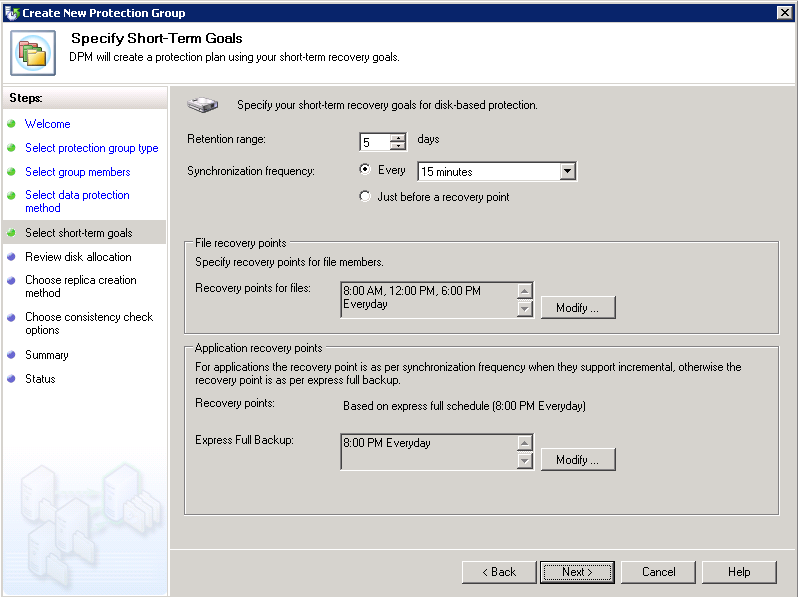Click the 'Based on express full schedule' text

coord(464,406)
